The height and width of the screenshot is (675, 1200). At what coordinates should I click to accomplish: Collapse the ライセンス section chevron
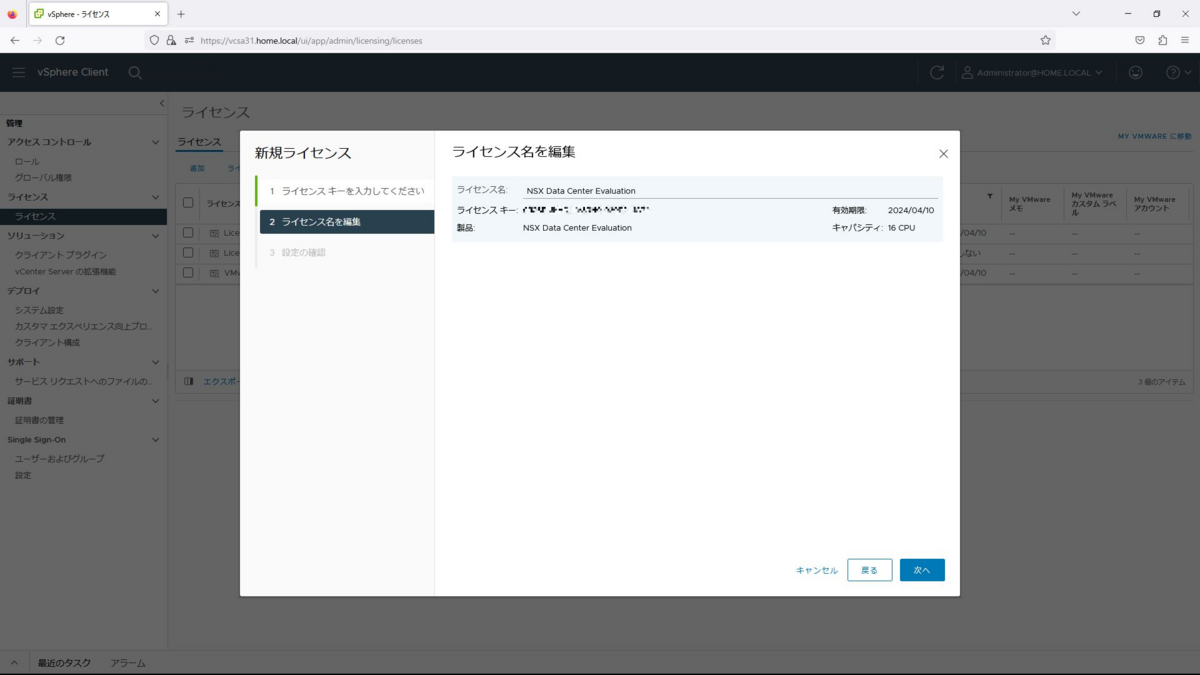pyautogui.click(x=155, y=197)
